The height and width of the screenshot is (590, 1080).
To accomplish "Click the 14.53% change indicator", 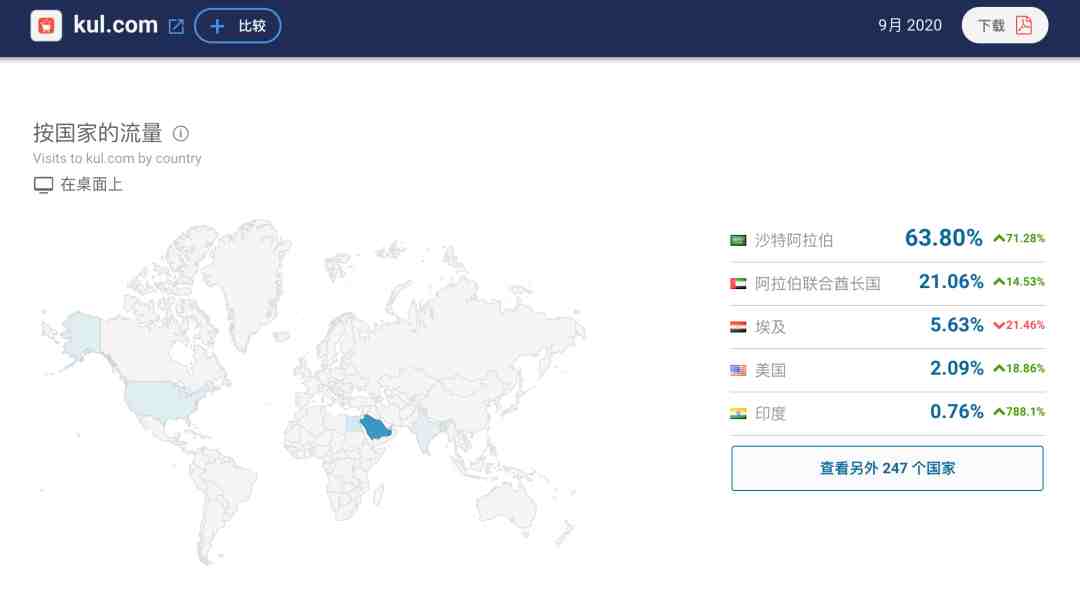I will (x=1019, y=282).
